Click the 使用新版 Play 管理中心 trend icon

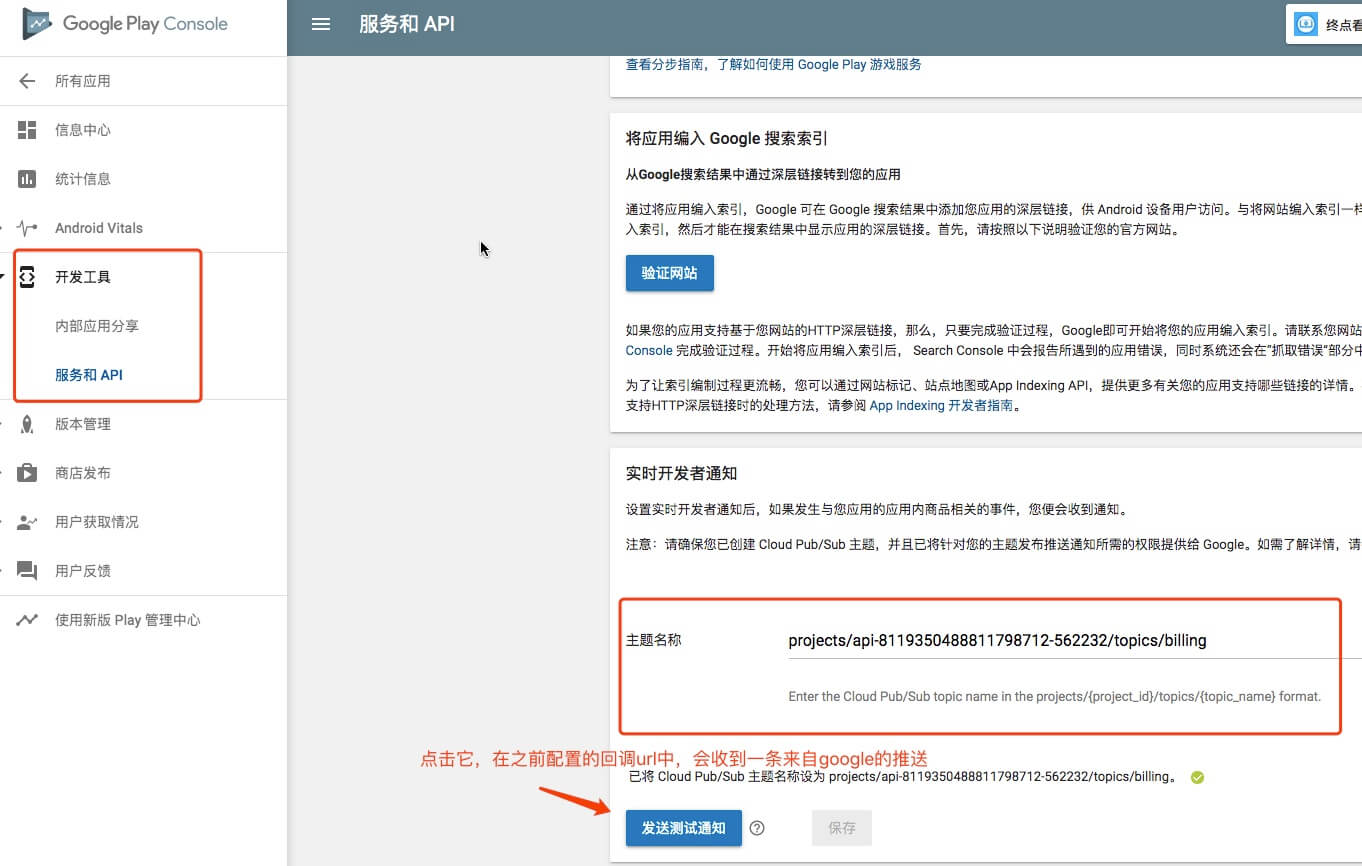(x=27, y=620)
